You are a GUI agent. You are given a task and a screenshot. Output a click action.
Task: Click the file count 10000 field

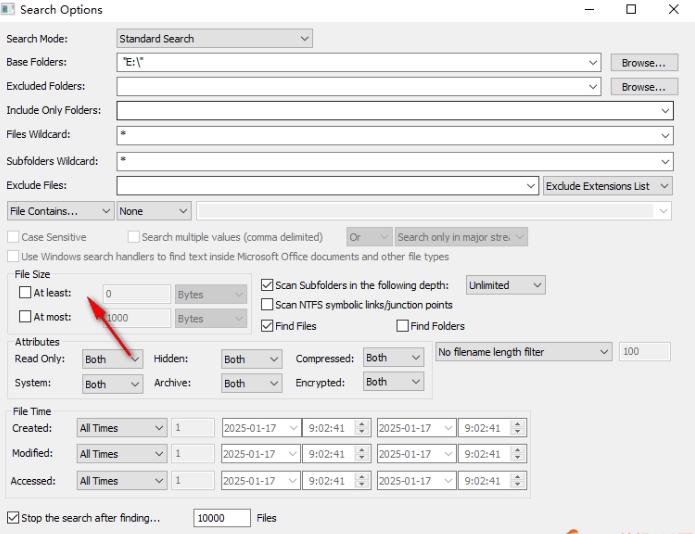pyautogui.click(x=221, y=518)
